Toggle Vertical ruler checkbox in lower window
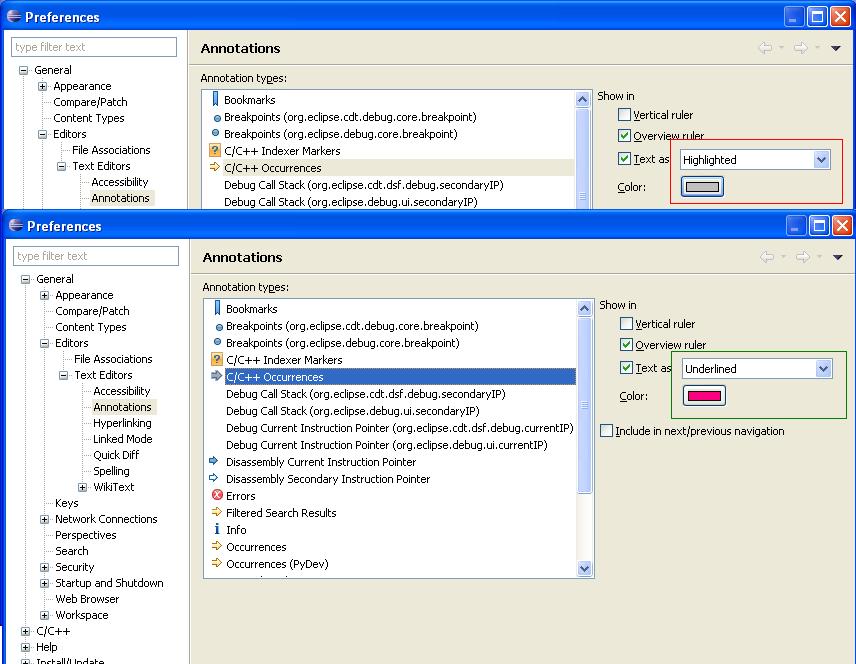 [626, 324]
